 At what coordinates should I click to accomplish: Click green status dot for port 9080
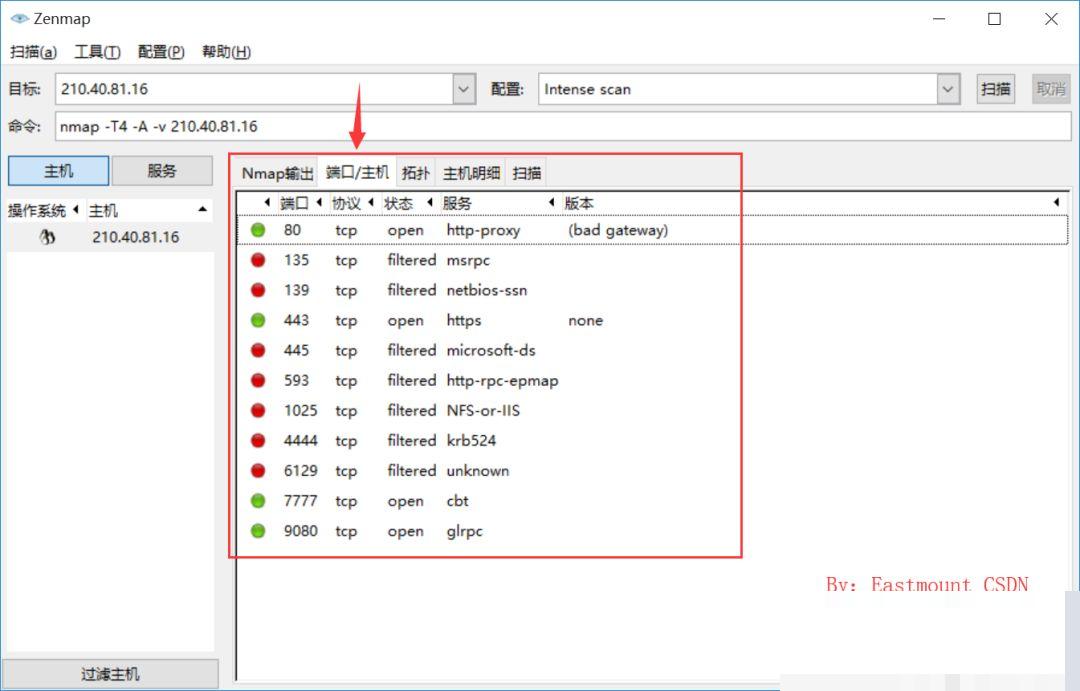coord(258,531)
